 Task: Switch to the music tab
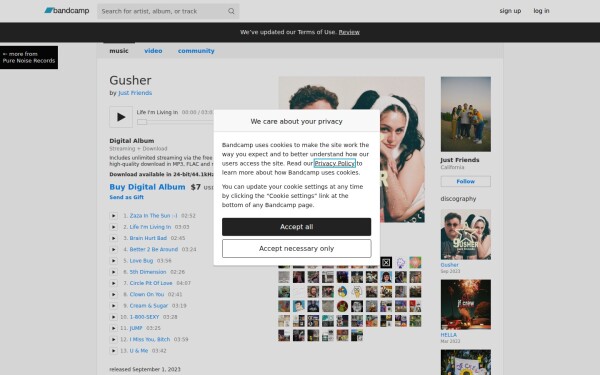tap(119, 51)
